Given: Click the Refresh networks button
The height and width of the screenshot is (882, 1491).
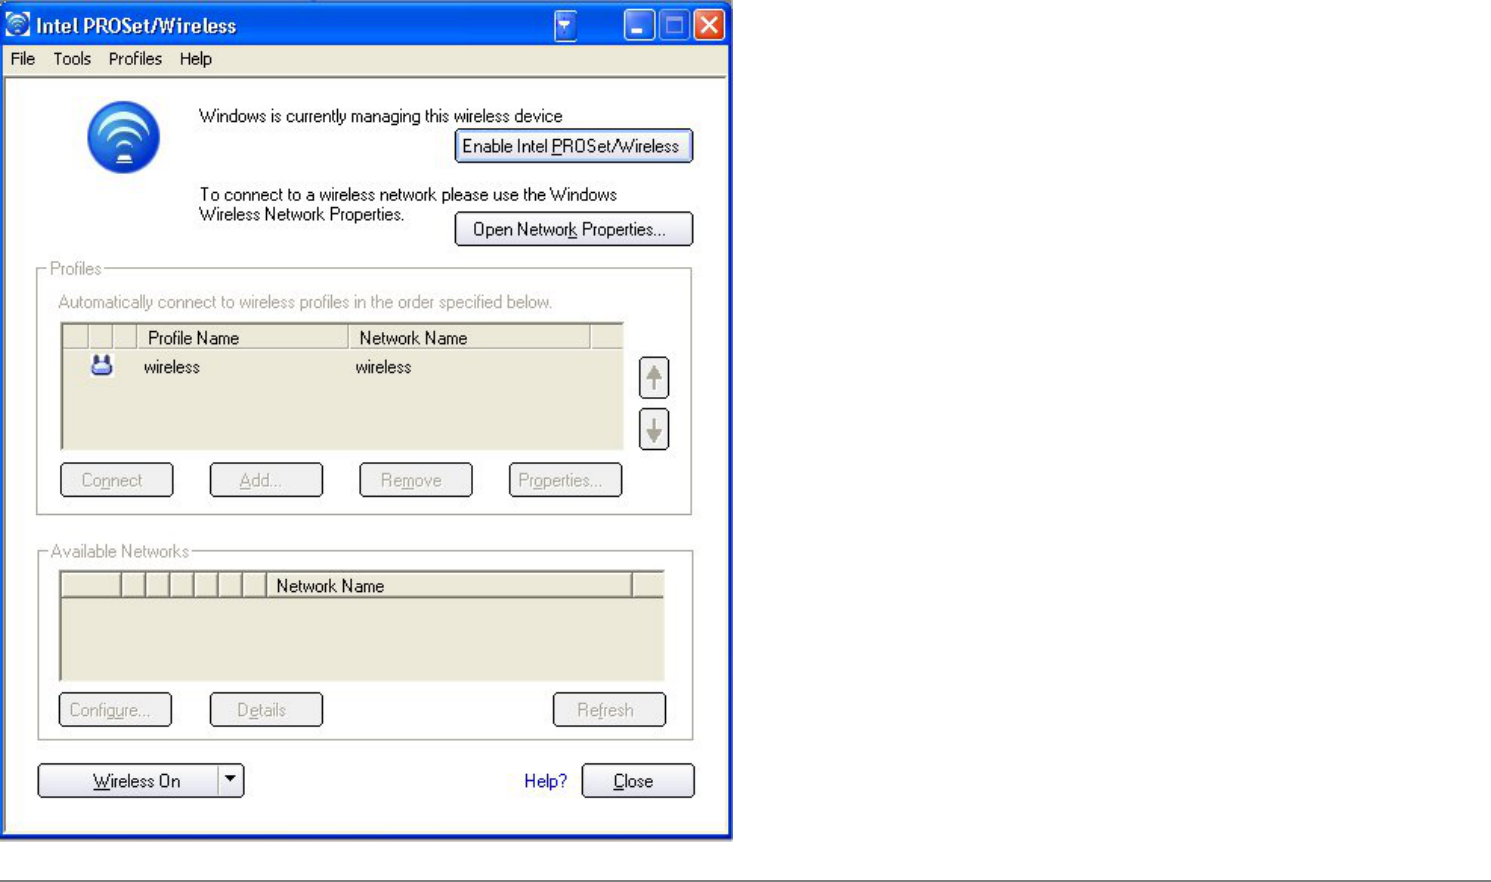Looking at the screenshot, I should 609,710.
